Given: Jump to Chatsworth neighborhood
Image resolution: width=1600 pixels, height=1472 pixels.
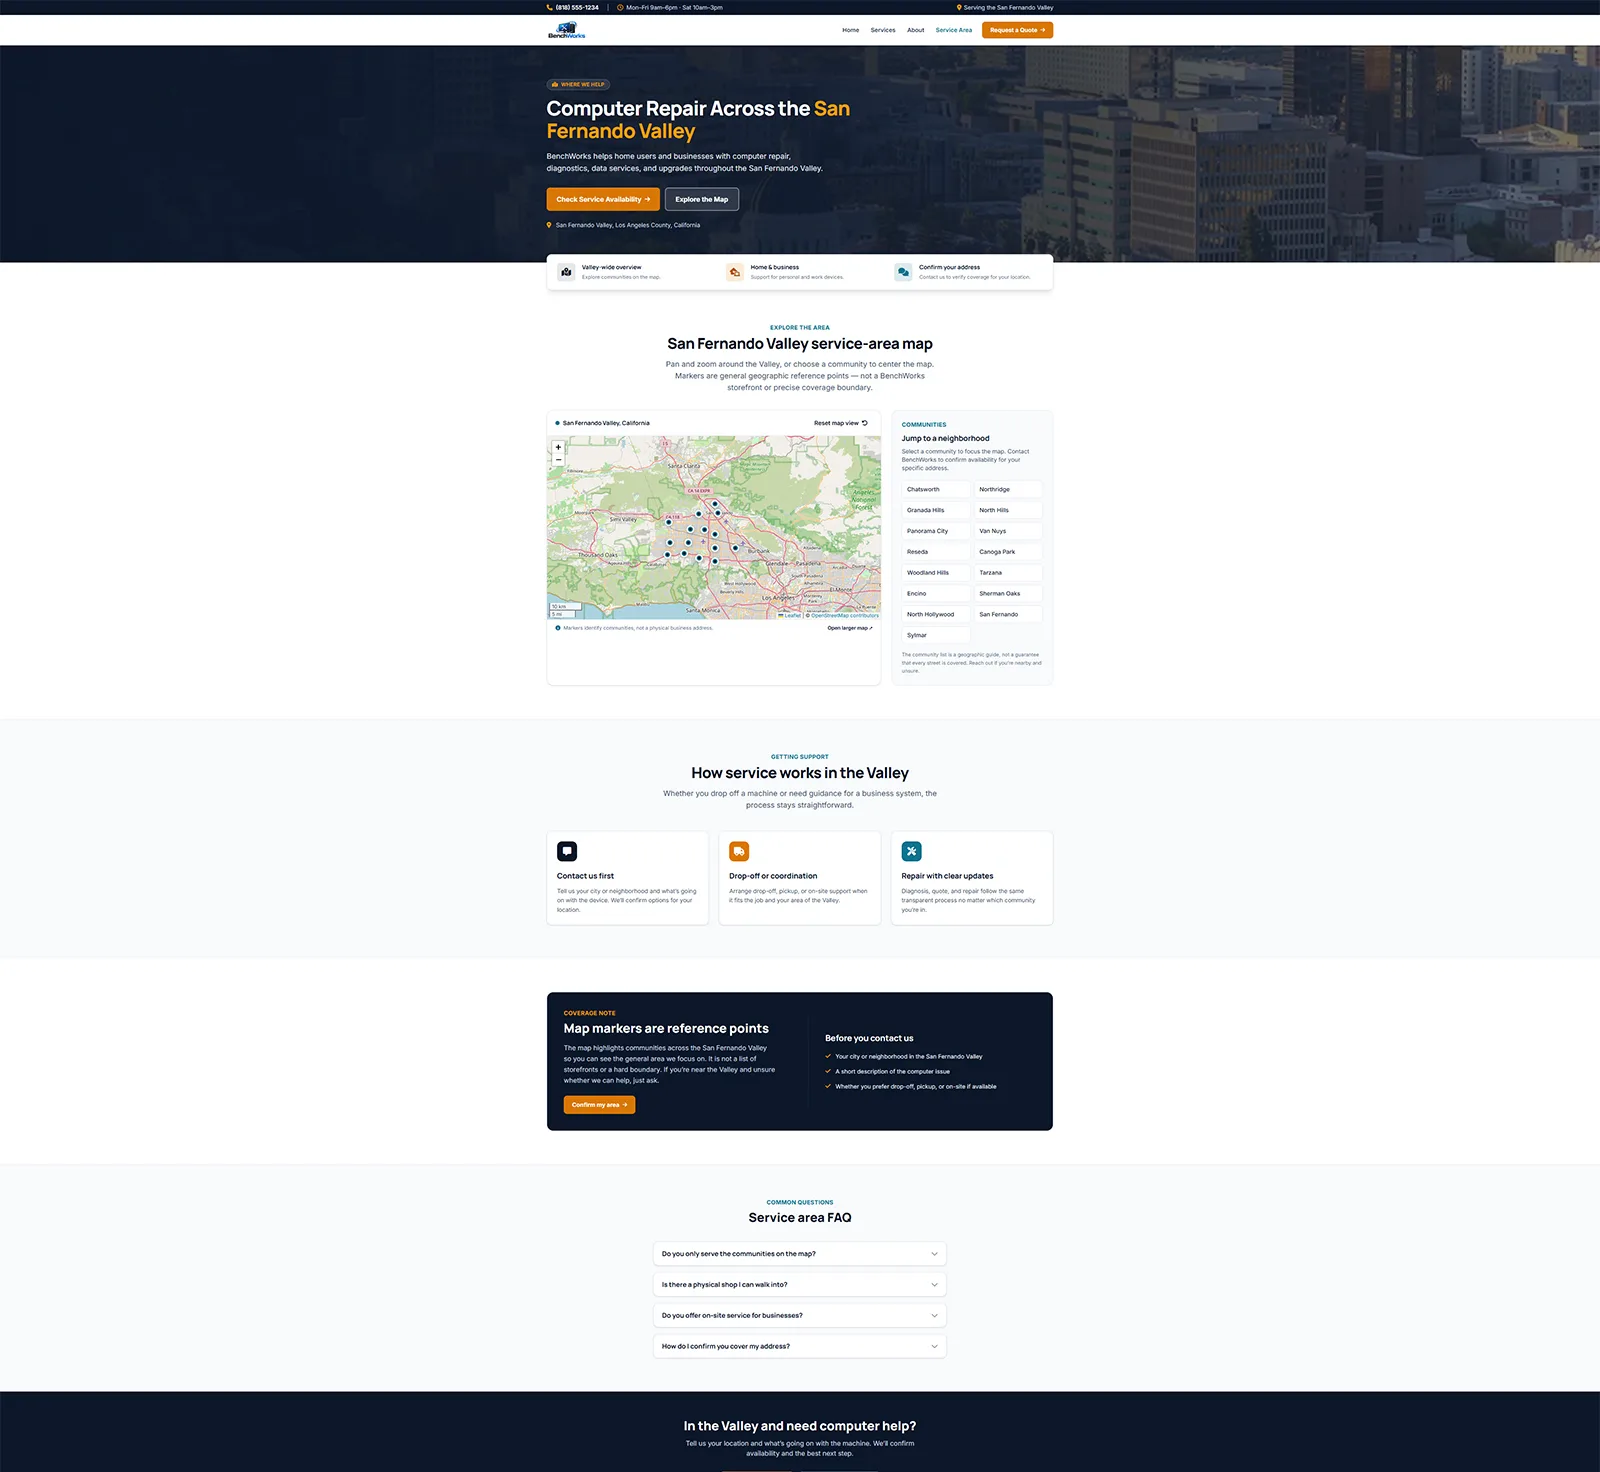Looking at the screenshot, I should click(936, 490).
